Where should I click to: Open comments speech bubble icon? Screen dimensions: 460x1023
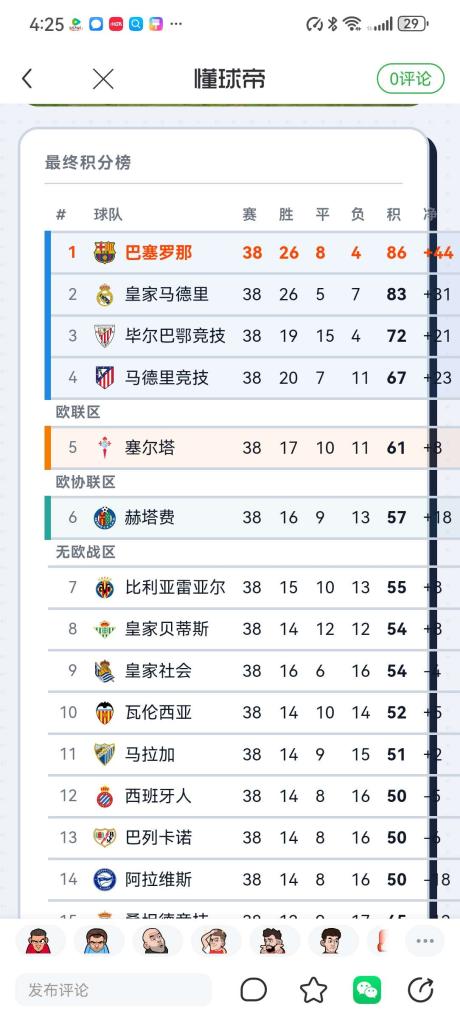tap(253, 990)
